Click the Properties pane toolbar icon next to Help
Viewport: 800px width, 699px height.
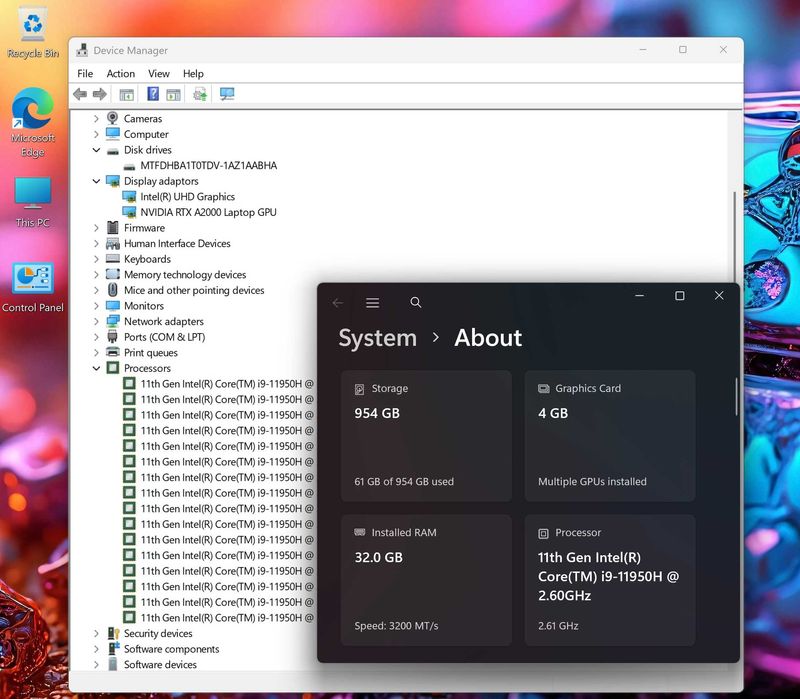tap(173, 94)
